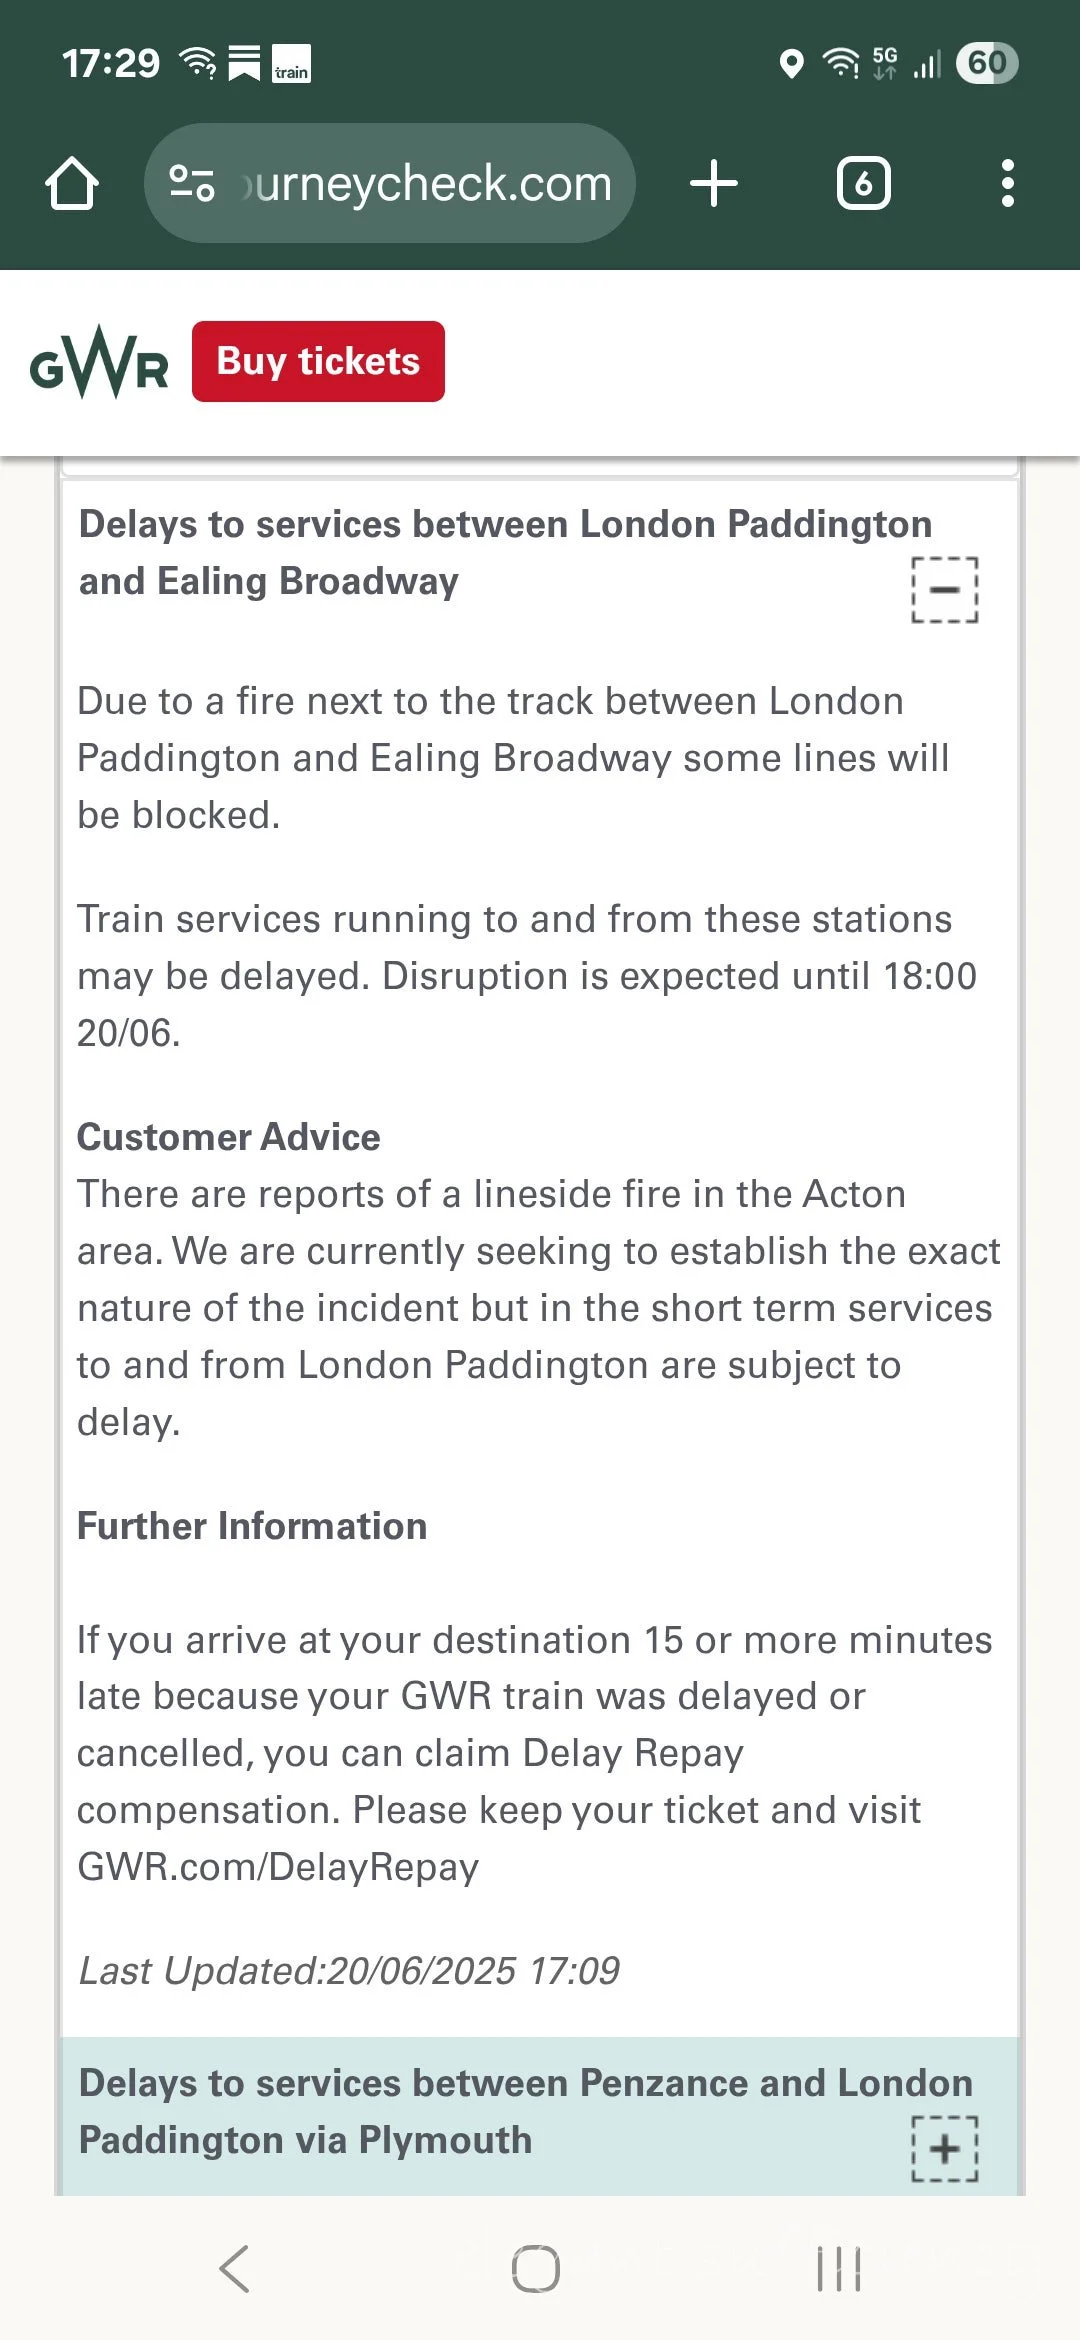The height and width of the screenshot is (2340, 1080).
Task: Tap the battery level indicator showing 60
Action: click(987, 63)
